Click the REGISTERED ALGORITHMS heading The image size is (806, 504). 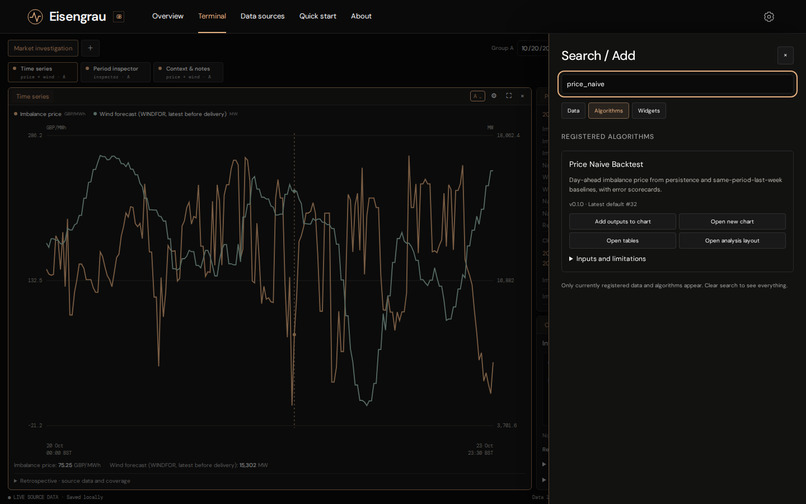(607, 136)
